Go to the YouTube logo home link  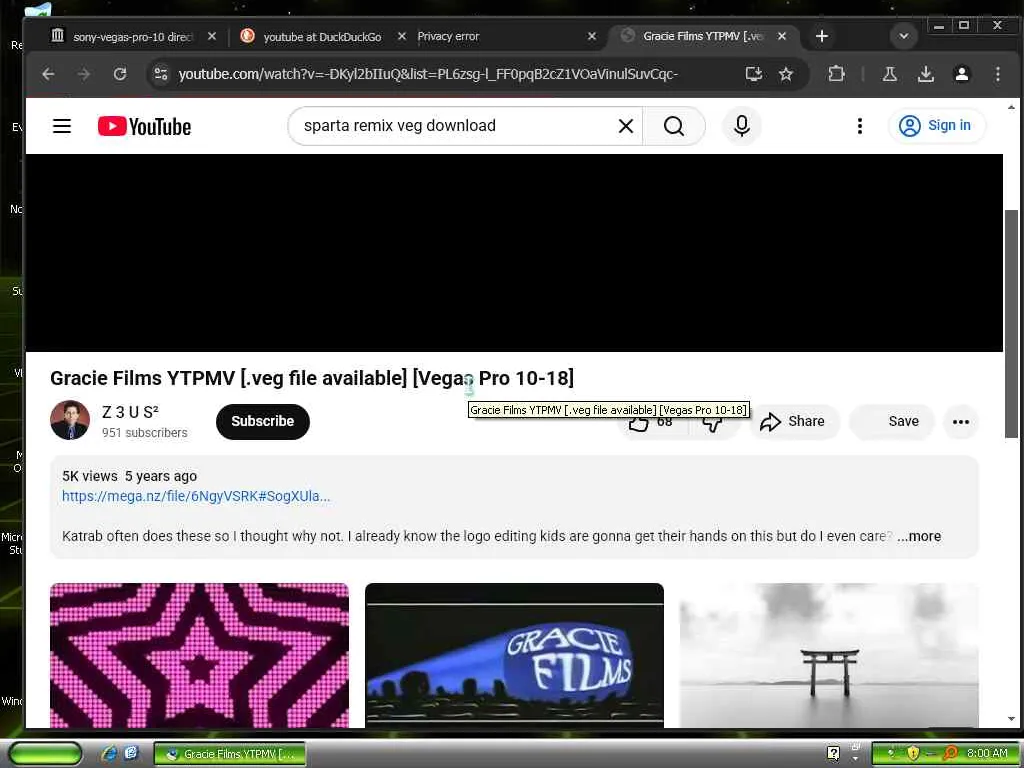(144, 126)
